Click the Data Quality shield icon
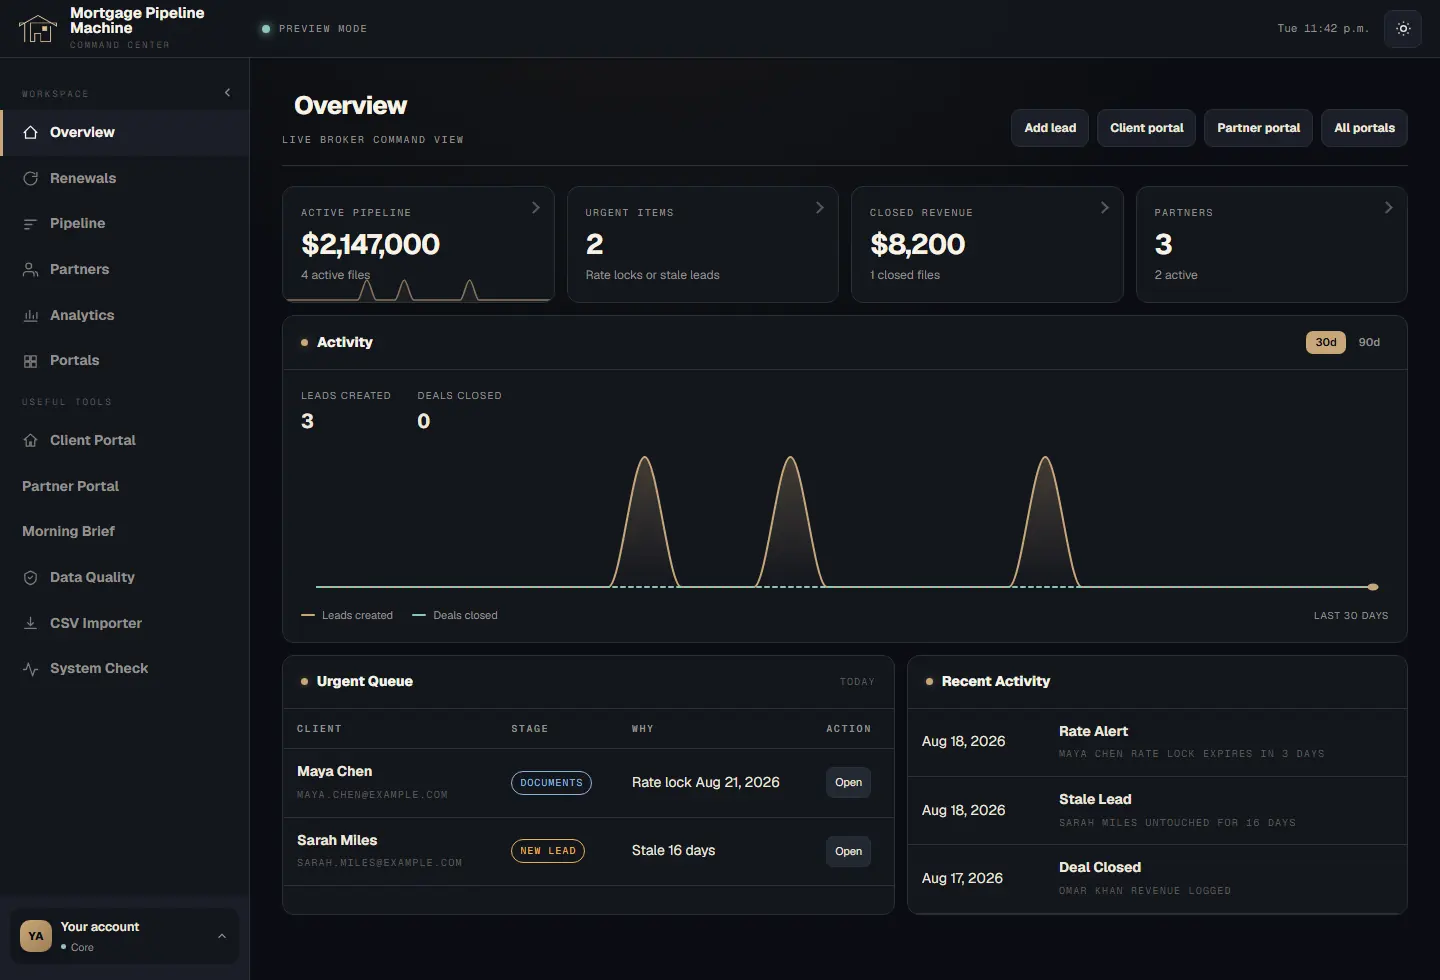1440x980 pixels. 30,577
